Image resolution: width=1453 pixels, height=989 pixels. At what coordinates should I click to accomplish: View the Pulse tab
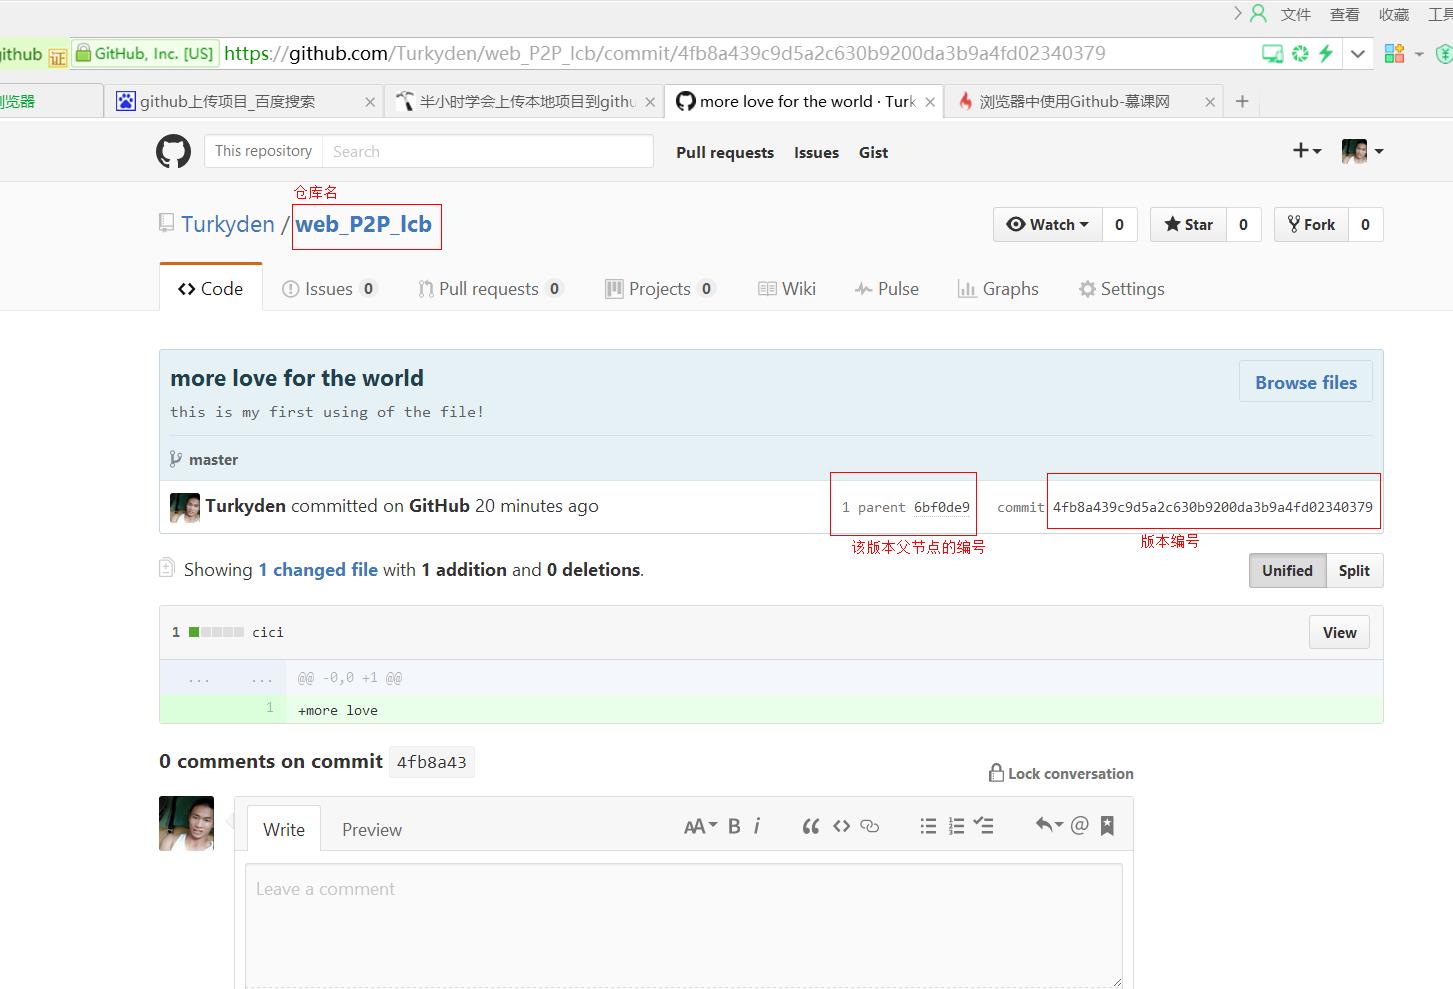(887, 289)
